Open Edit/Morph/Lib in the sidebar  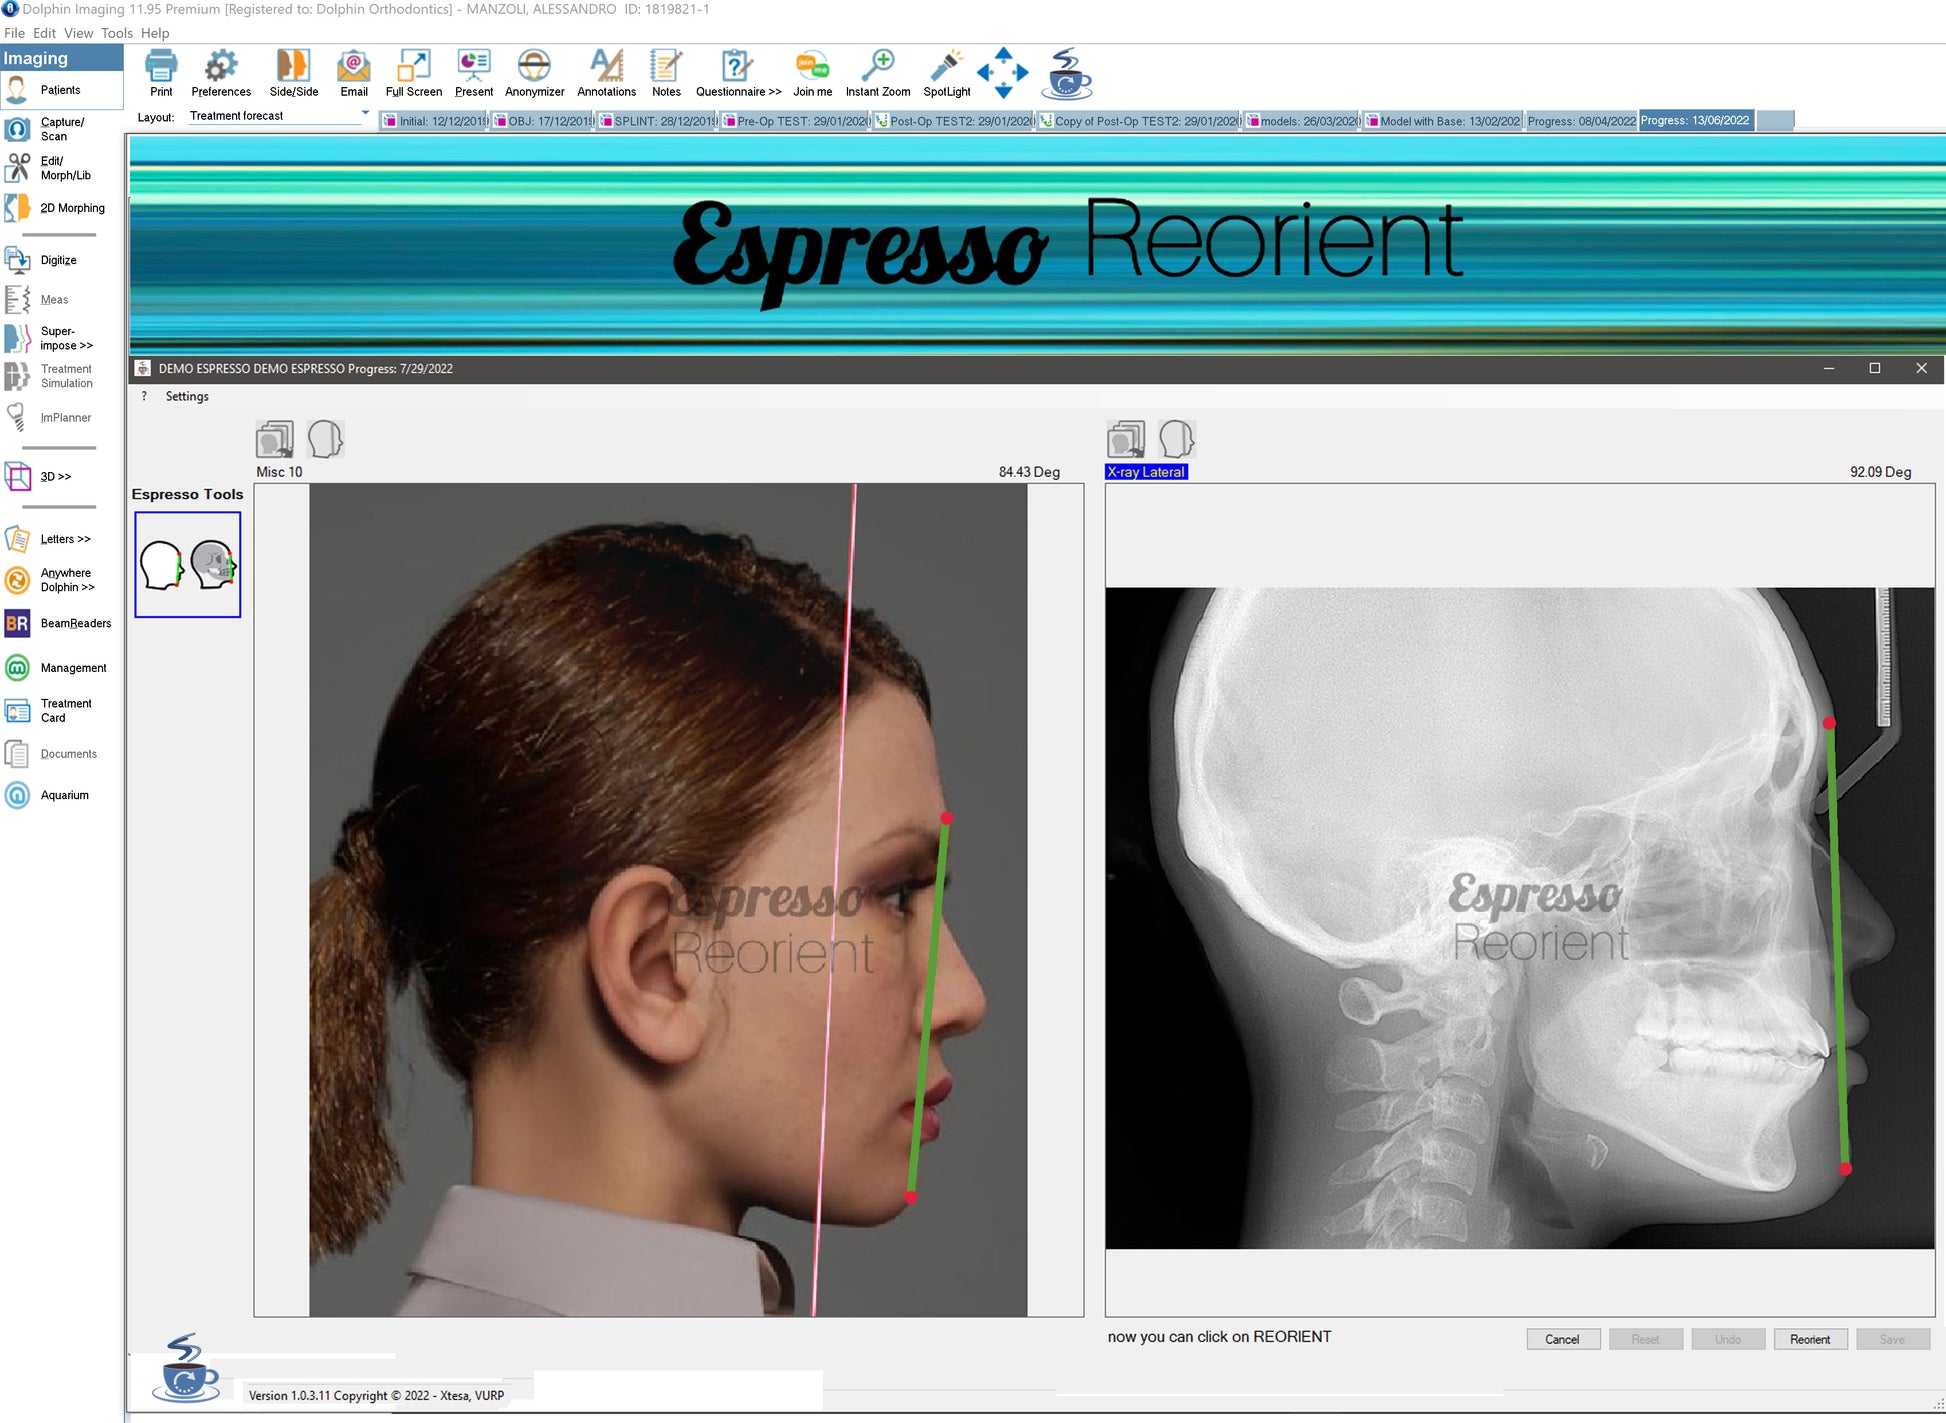61,168
